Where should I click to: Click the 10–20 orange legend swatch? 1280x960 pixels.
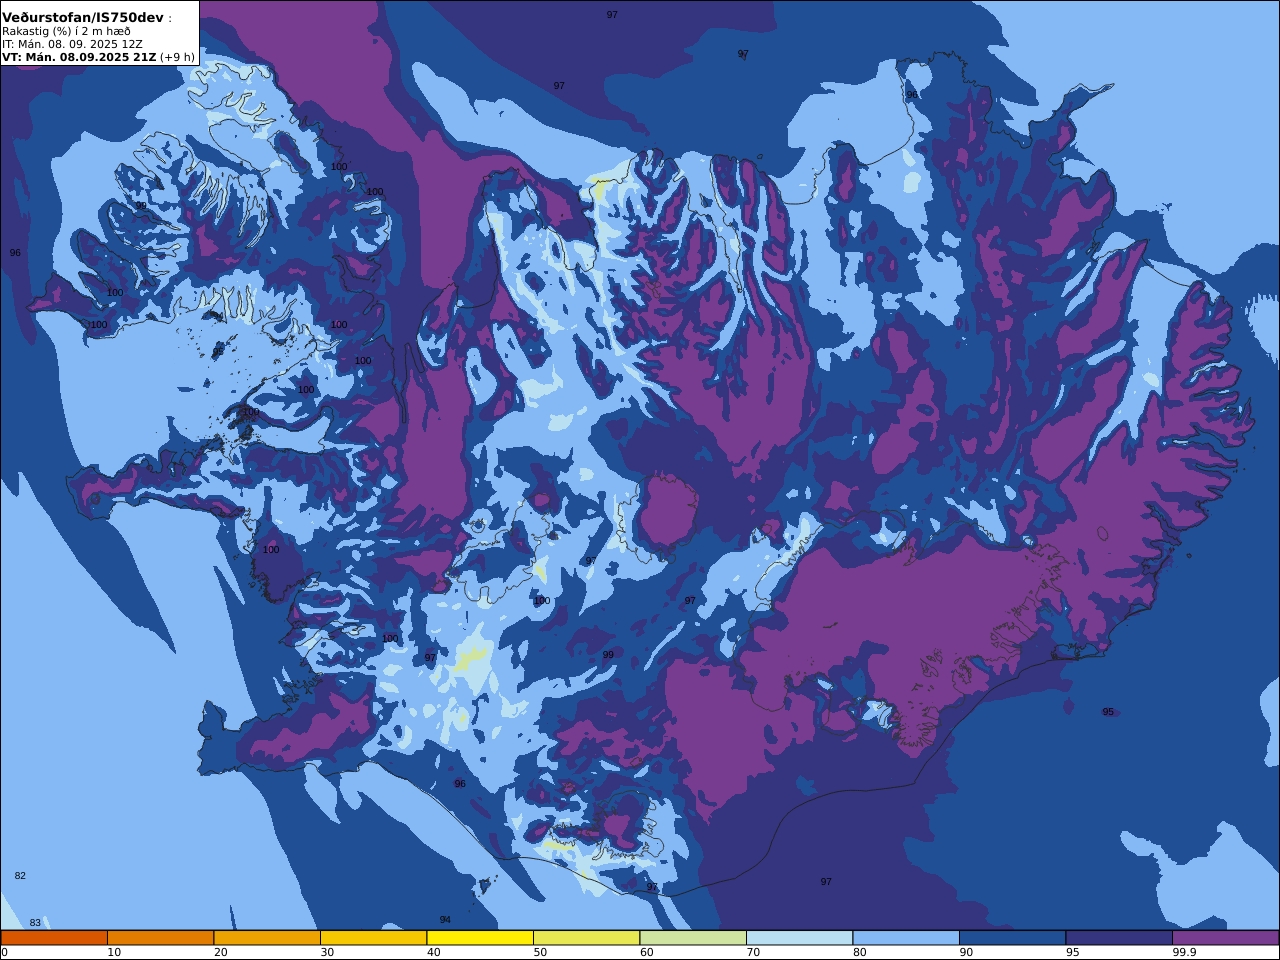tap(160, 938)
